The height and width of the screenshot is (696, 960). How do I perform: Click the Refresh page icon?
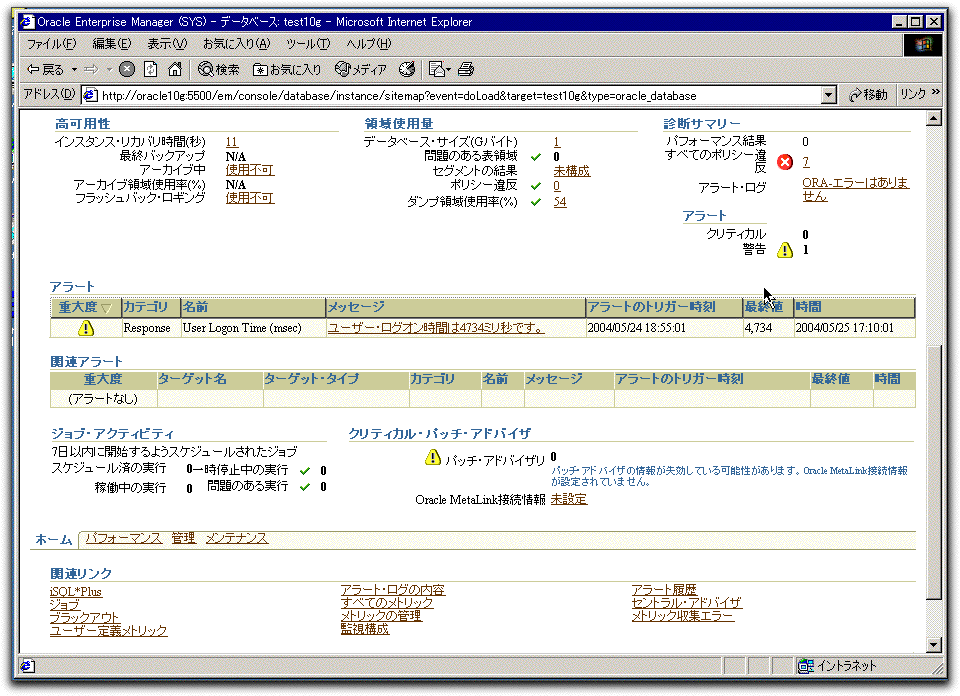pos(151,70)
